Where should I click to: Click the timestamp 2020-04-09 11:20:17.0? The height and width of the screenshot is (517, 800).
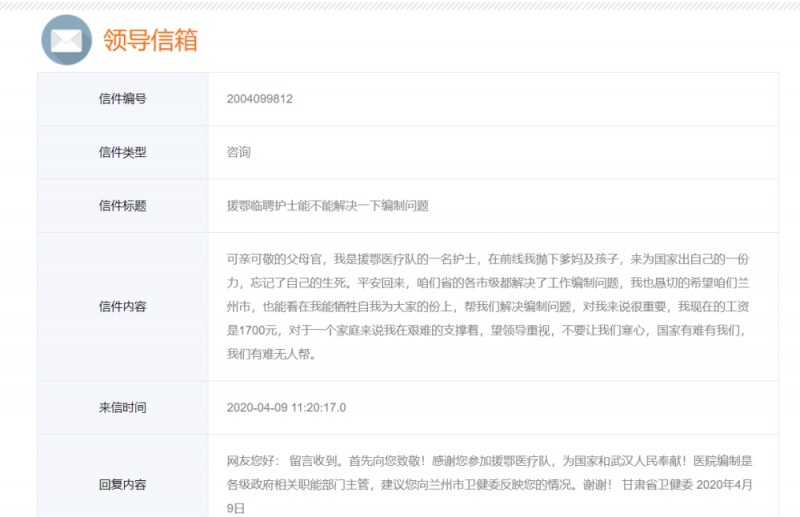286,408
